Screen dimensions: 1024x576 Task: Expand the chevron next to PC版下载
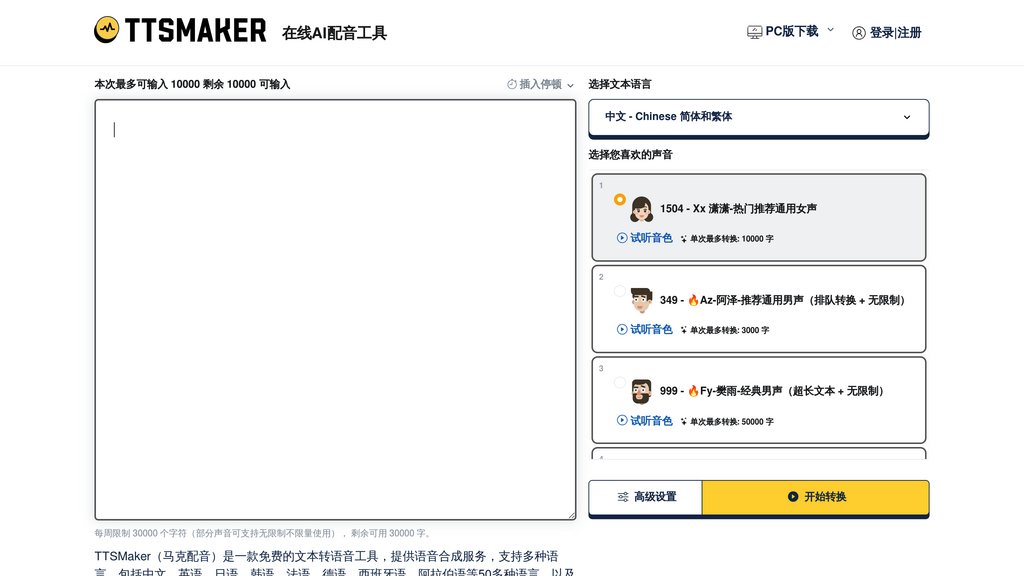click(x=831, y=29)
